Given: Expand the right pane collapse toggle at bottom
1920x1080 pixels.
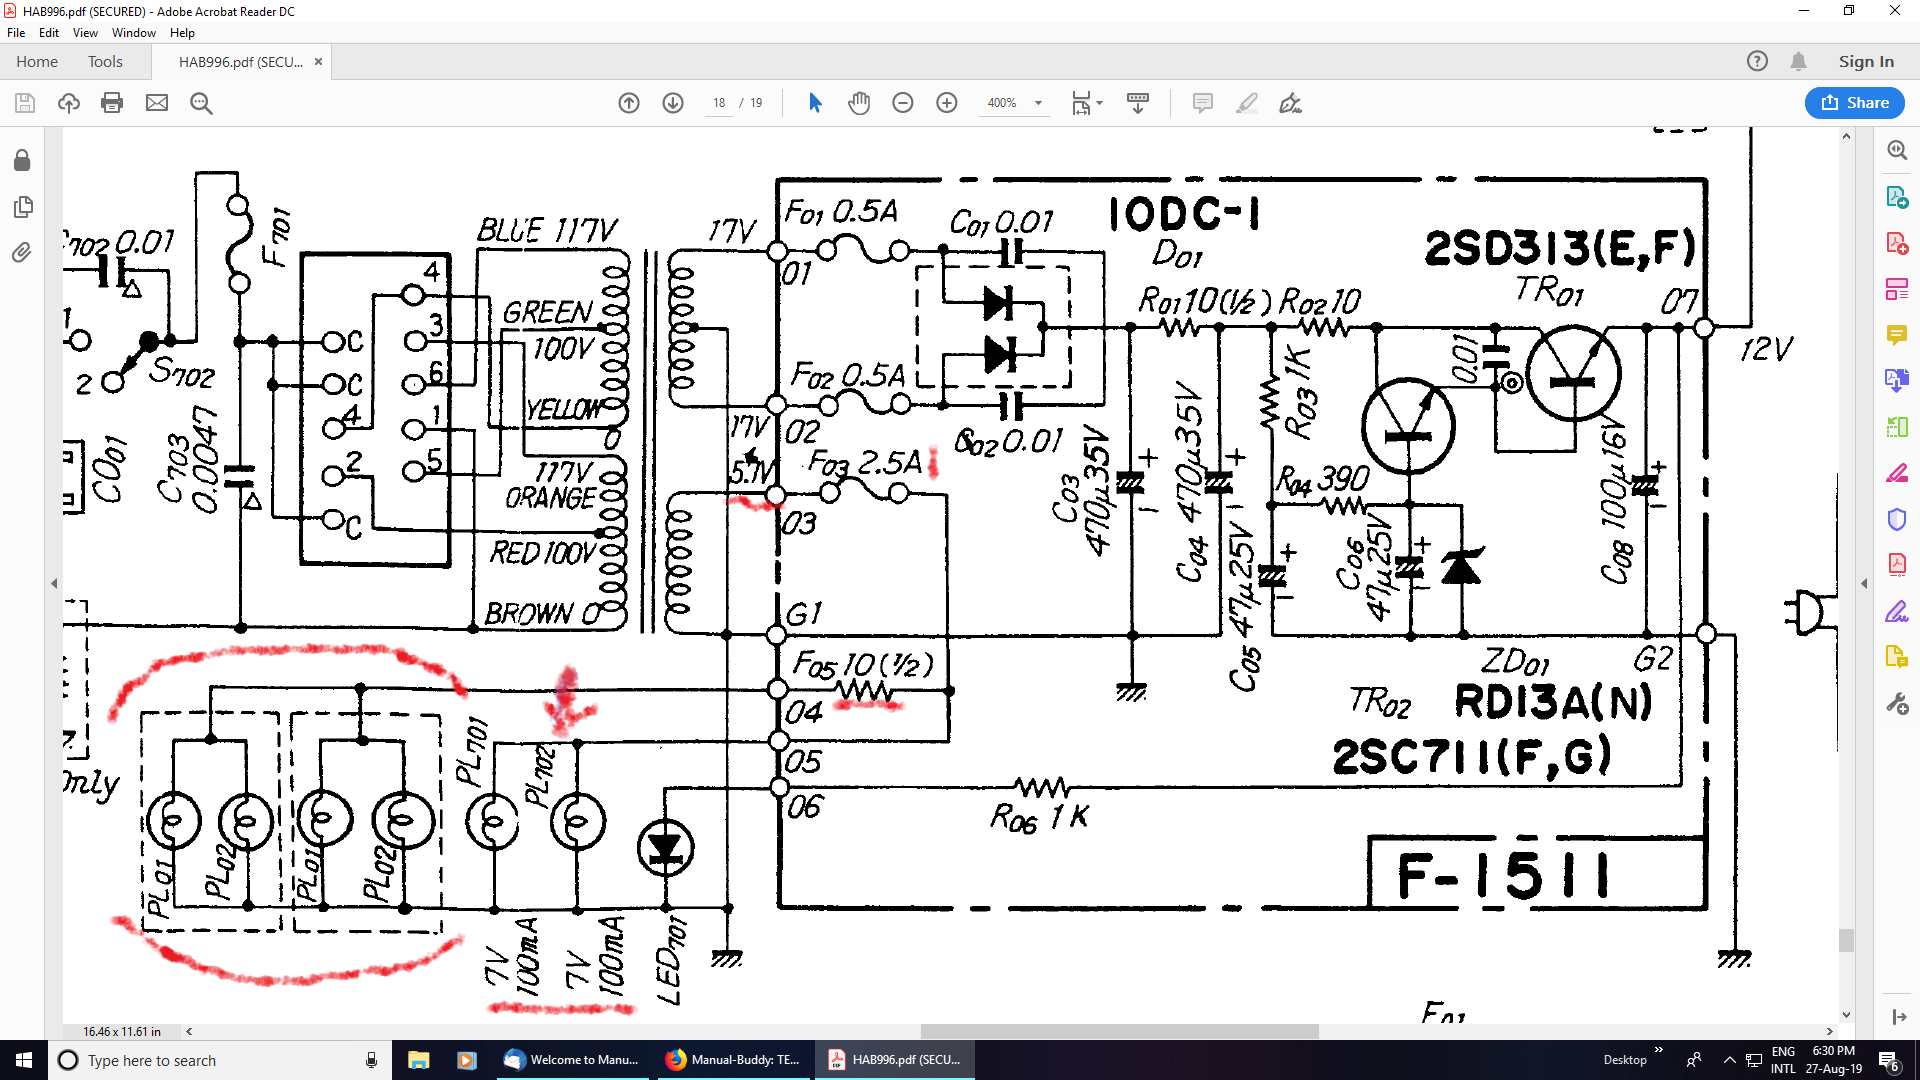Looking at the screenshot, I should point(1899,1017).
